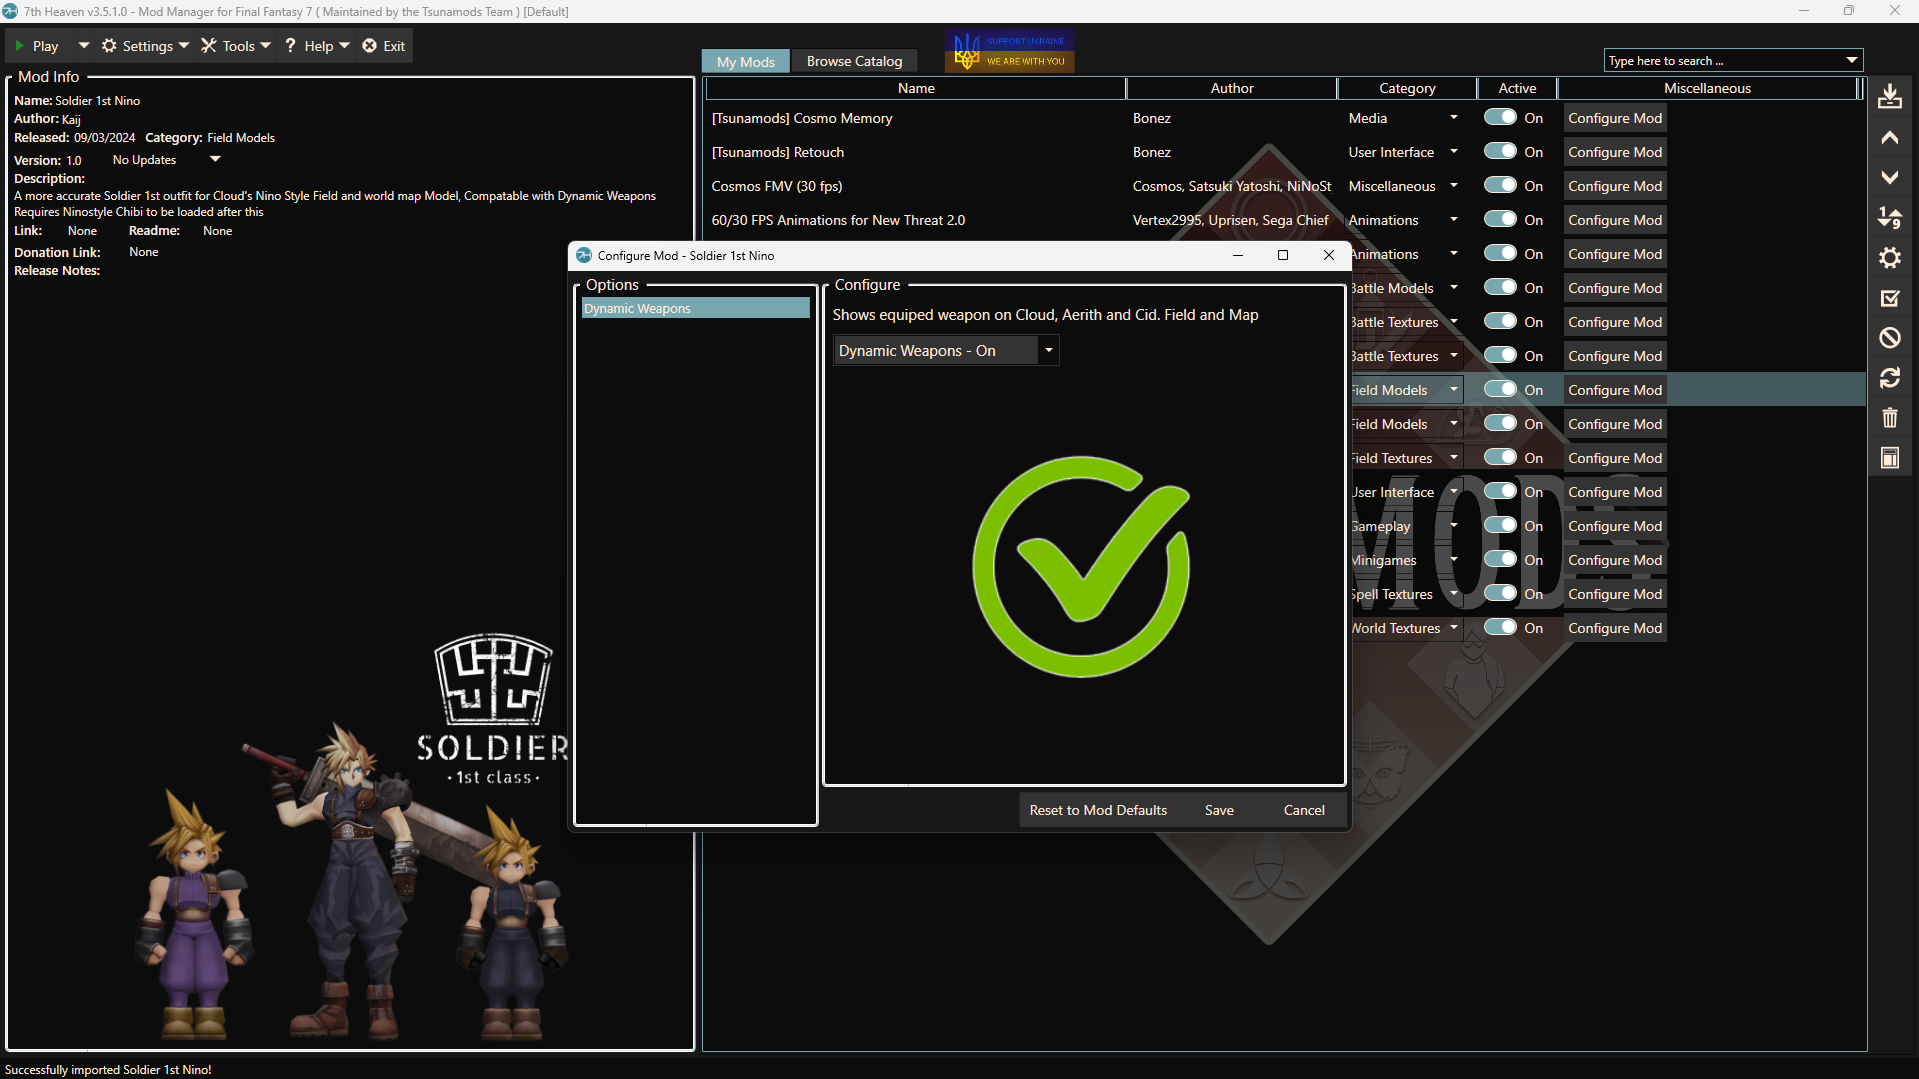
Task: Select Dynamic Weapons in Options list
Action: [696, 308]
